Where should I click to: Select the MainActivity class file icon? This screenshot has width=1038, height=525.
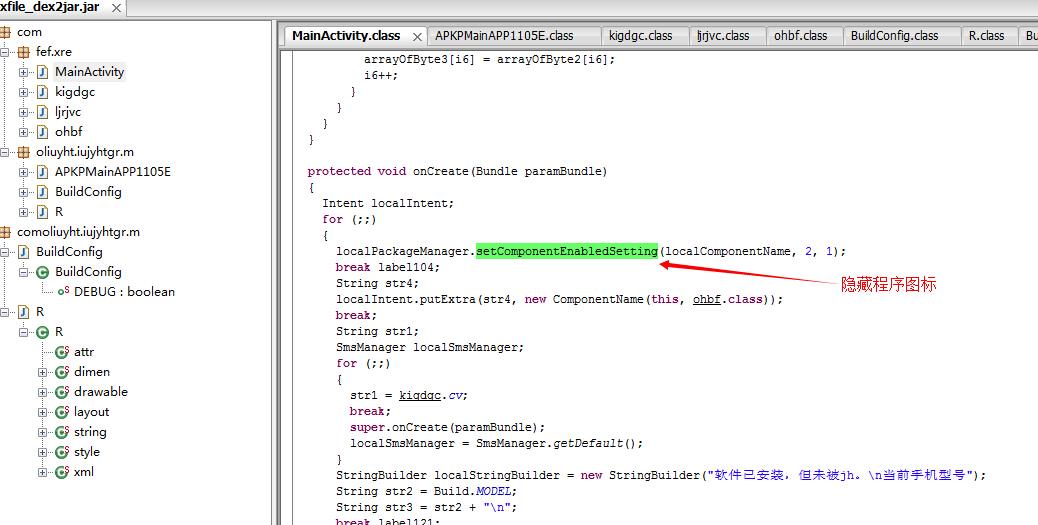pyautogui.click(x=42, y=72)
